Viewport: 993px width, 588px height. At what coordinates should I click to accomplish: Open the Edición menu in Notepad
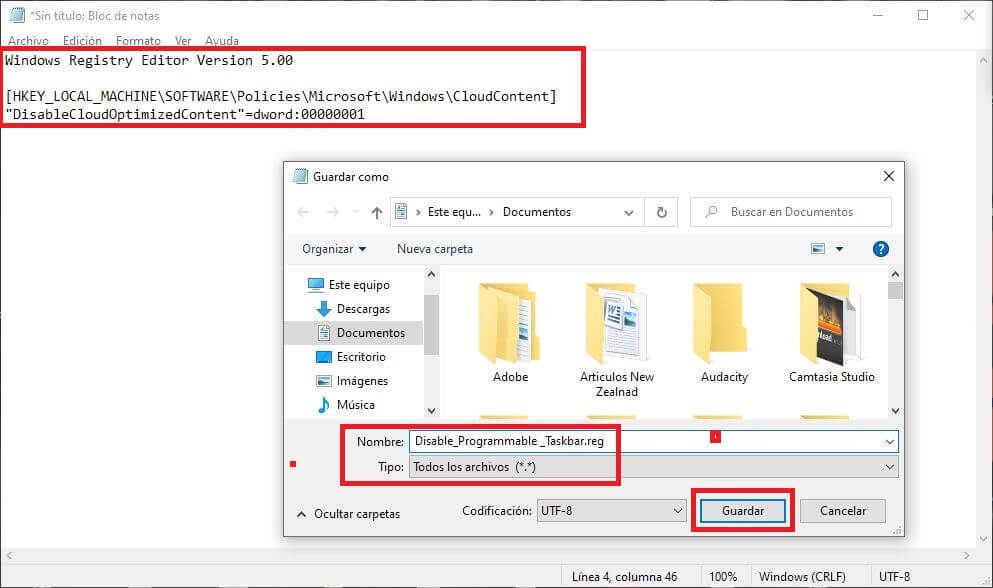point(82,41)
